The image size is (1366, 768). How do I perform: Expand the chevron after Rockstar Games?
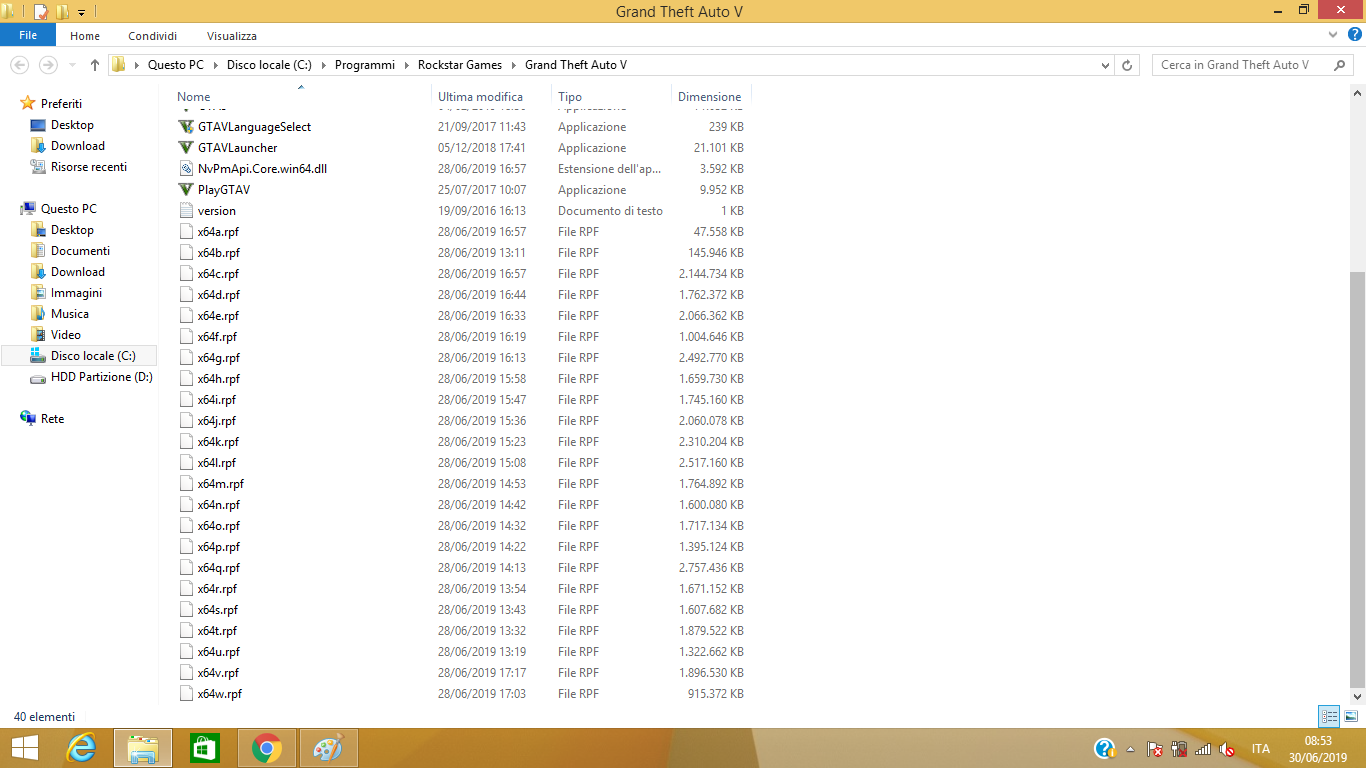pos(513,65)
